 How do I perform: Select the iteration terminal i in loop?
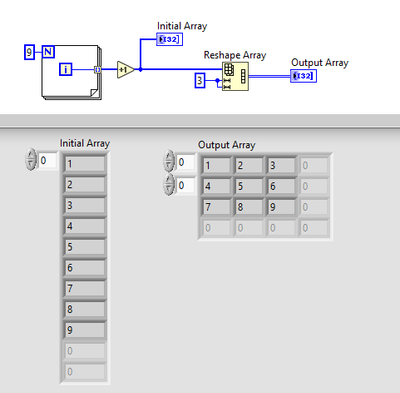(x=66, y=70)
